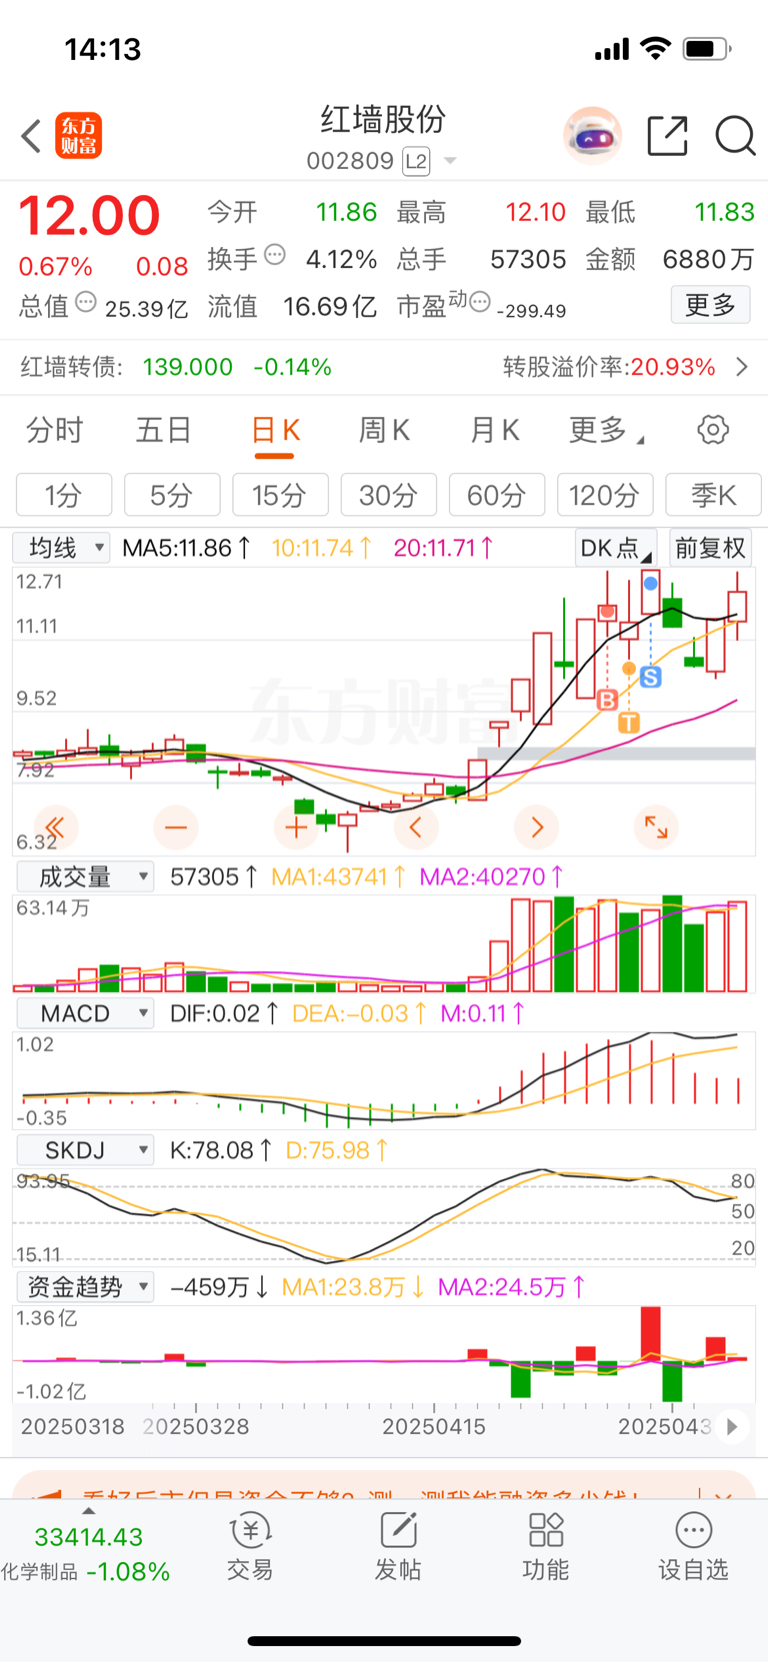
Task: Select 120分 period button
Action: click(605, 495)
